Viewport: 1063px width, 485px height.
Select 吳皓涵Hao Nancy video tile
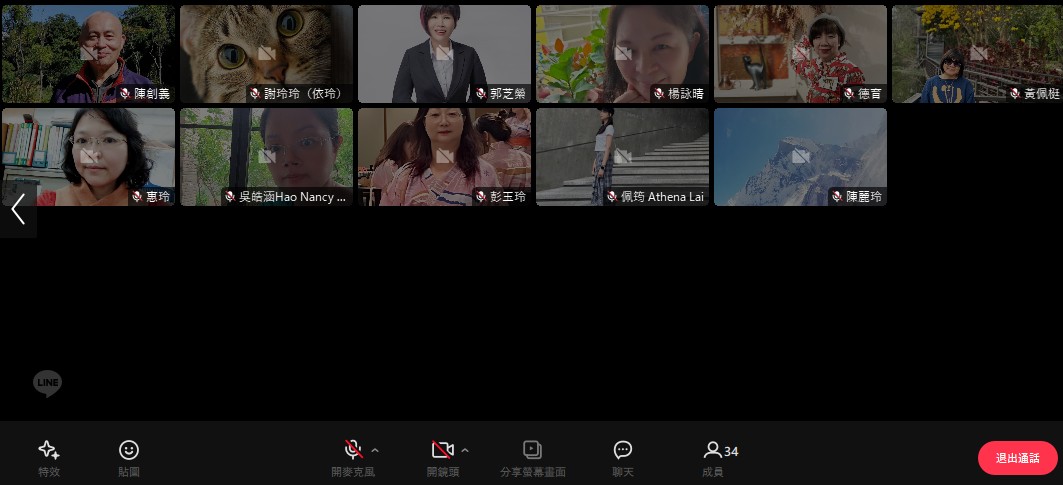[266, 157]
